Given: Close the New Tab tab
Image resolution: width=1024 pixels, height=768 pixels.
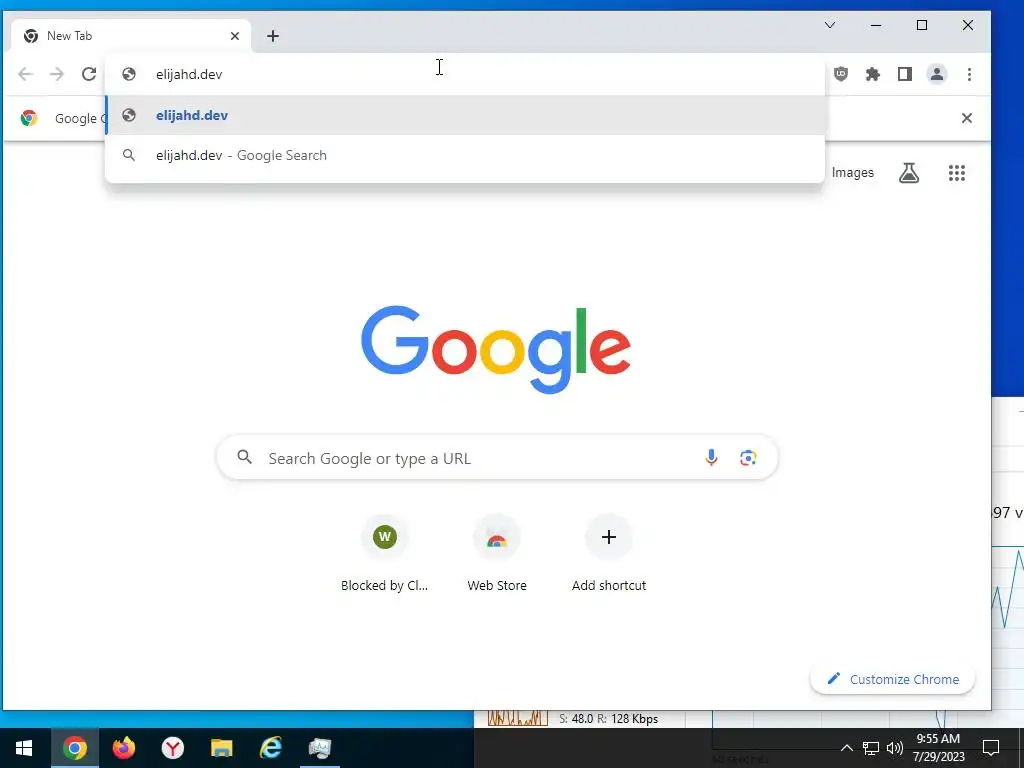Looking at the screenshot, I should coord(234,36).
